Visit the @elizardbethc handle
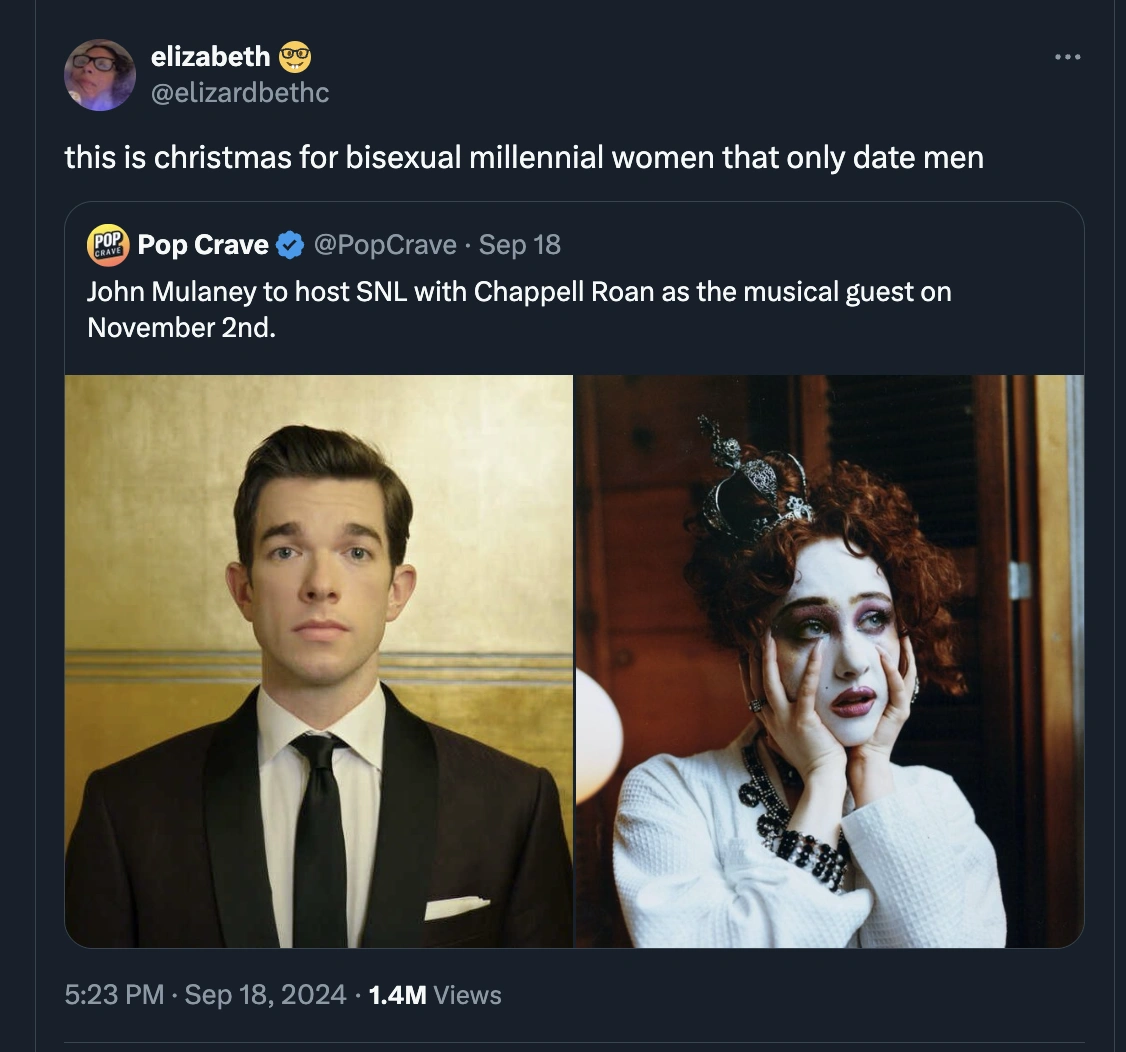Screen dimensions: 1126x1052 tap(239, 93)
